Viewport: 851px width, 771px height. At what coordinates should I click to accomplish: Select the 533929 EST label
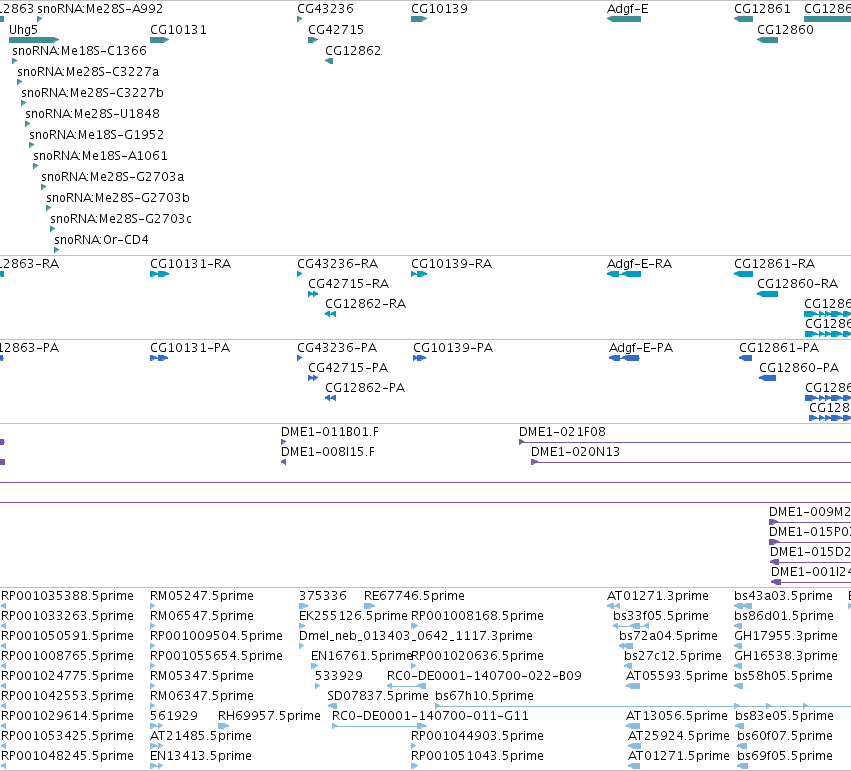pos(339,676)
